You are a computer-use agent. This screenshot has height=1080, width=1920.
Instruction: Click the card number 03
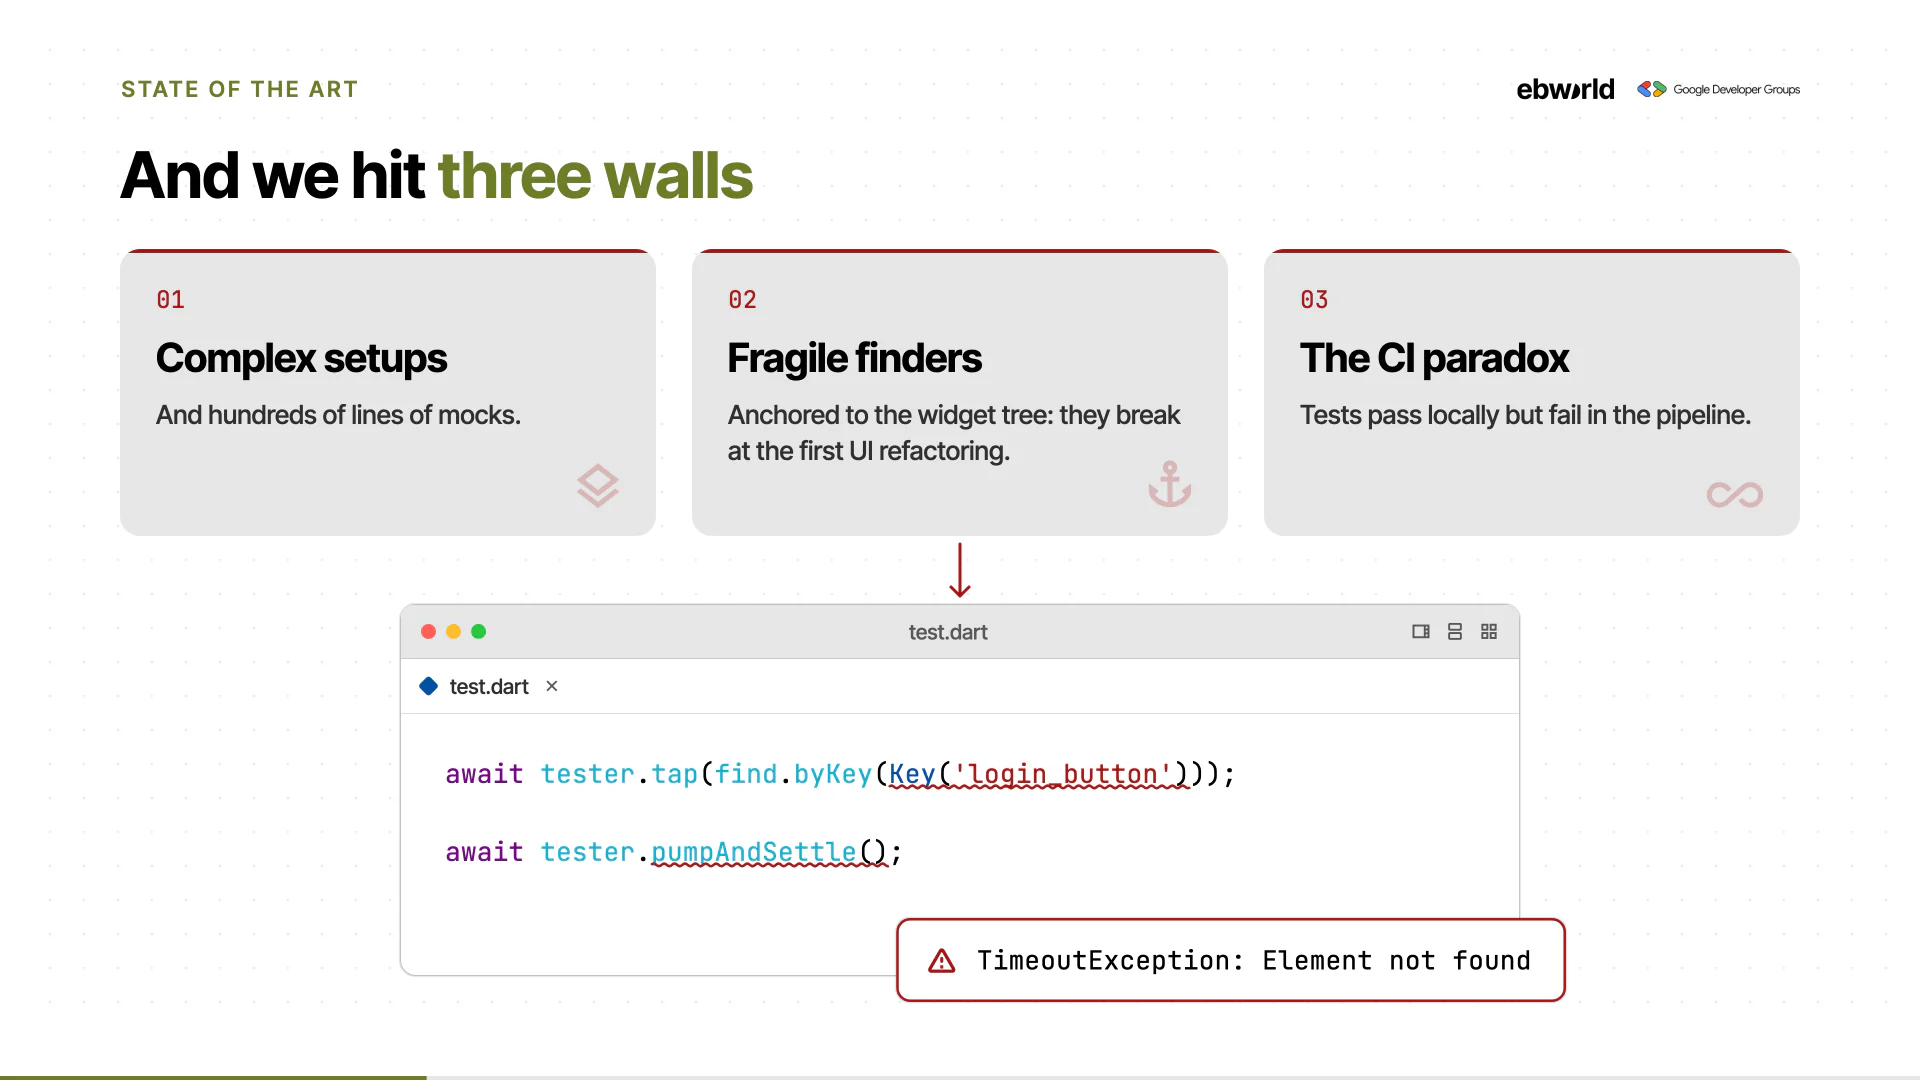(x=1314, y=300)
